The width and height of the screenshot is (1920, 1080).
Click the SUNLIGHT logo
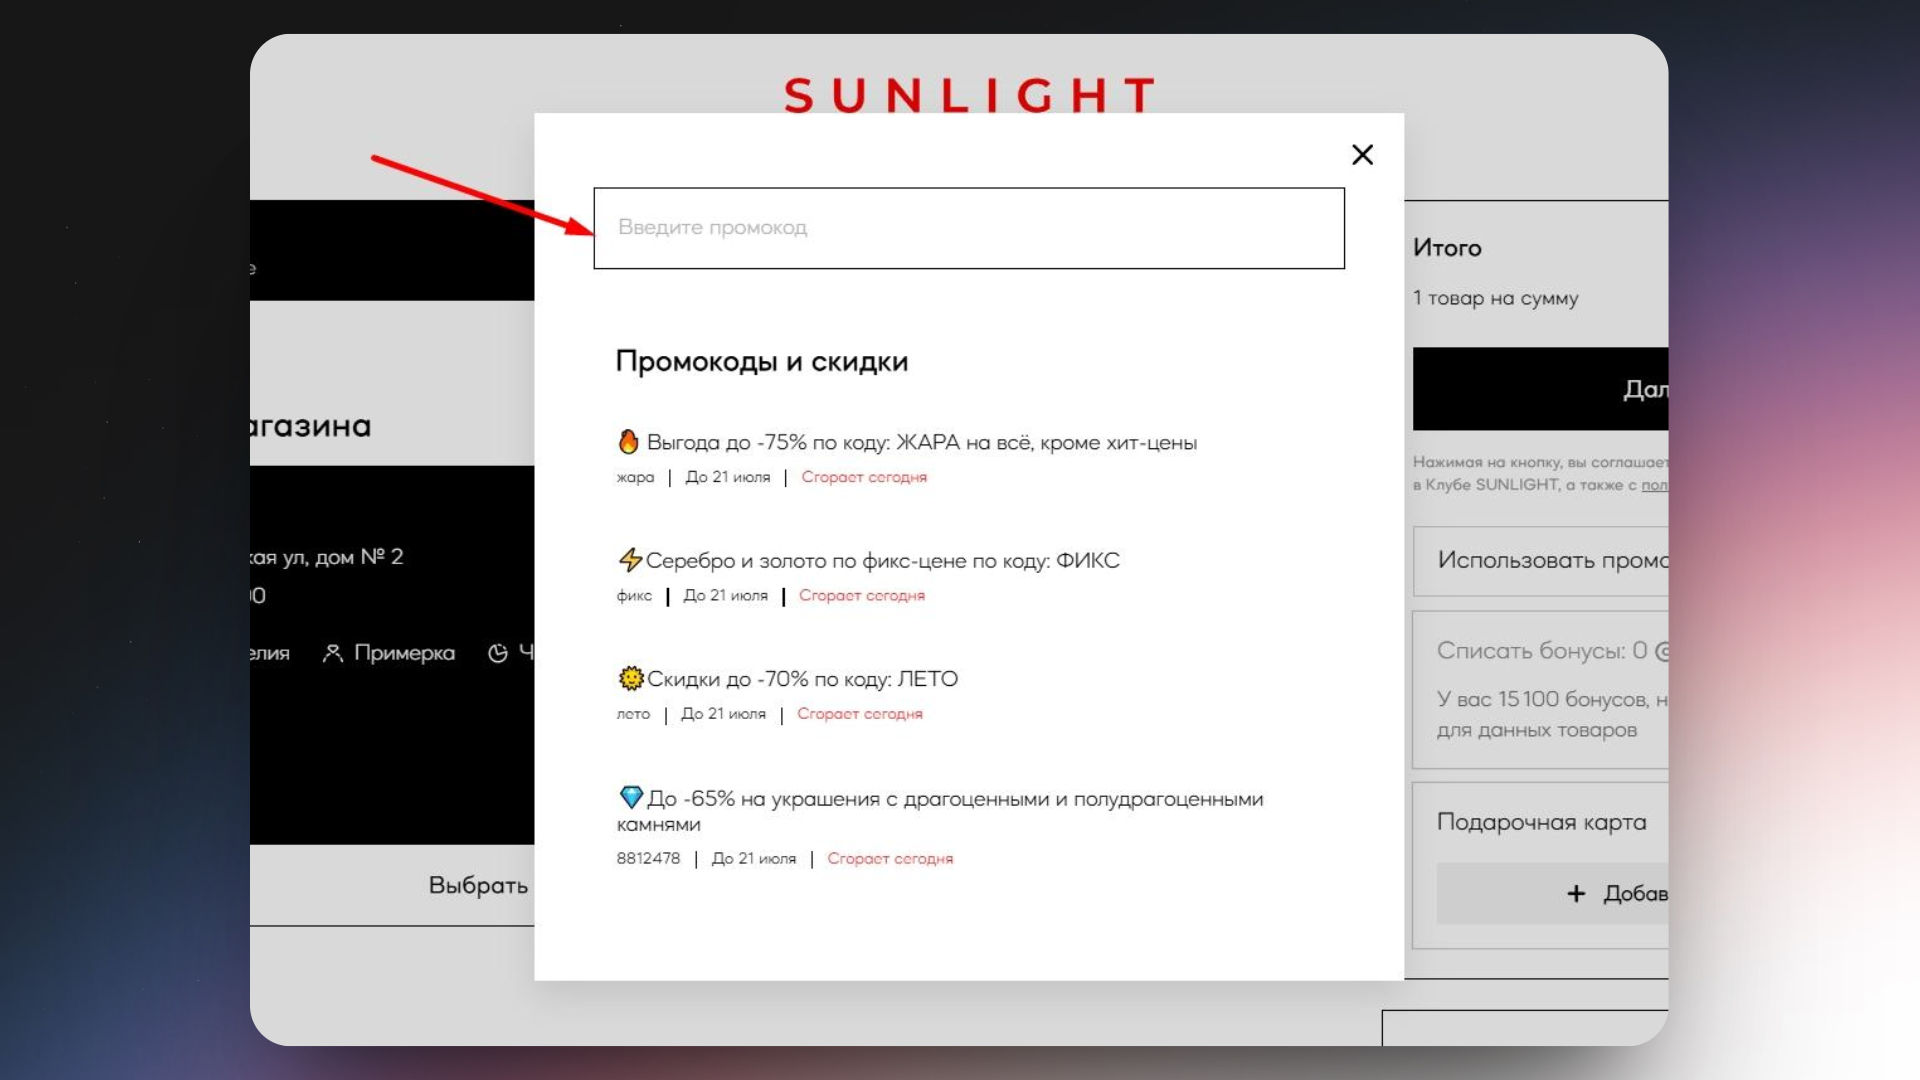click(x=970, y=95)
